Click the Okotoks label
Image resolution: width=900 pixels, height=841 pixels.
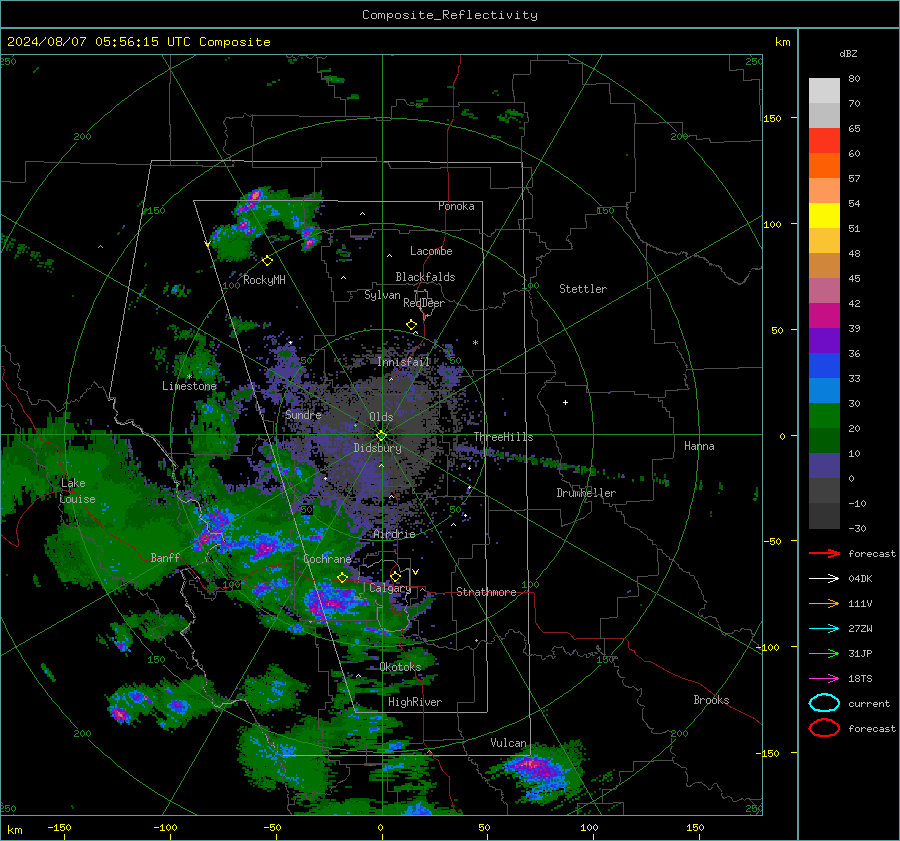pos(400,667)
